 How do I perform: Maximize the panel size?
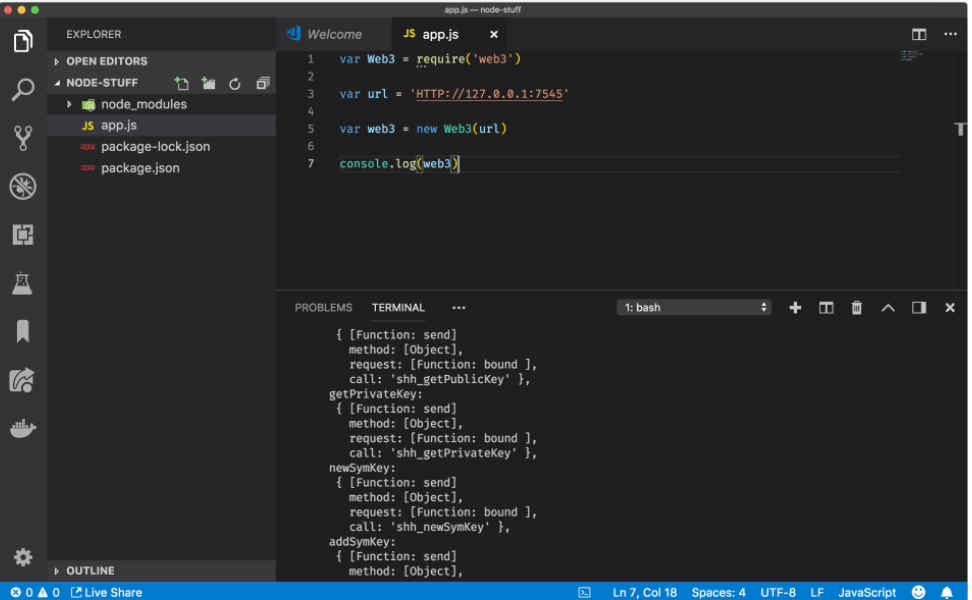click(888, 307)
